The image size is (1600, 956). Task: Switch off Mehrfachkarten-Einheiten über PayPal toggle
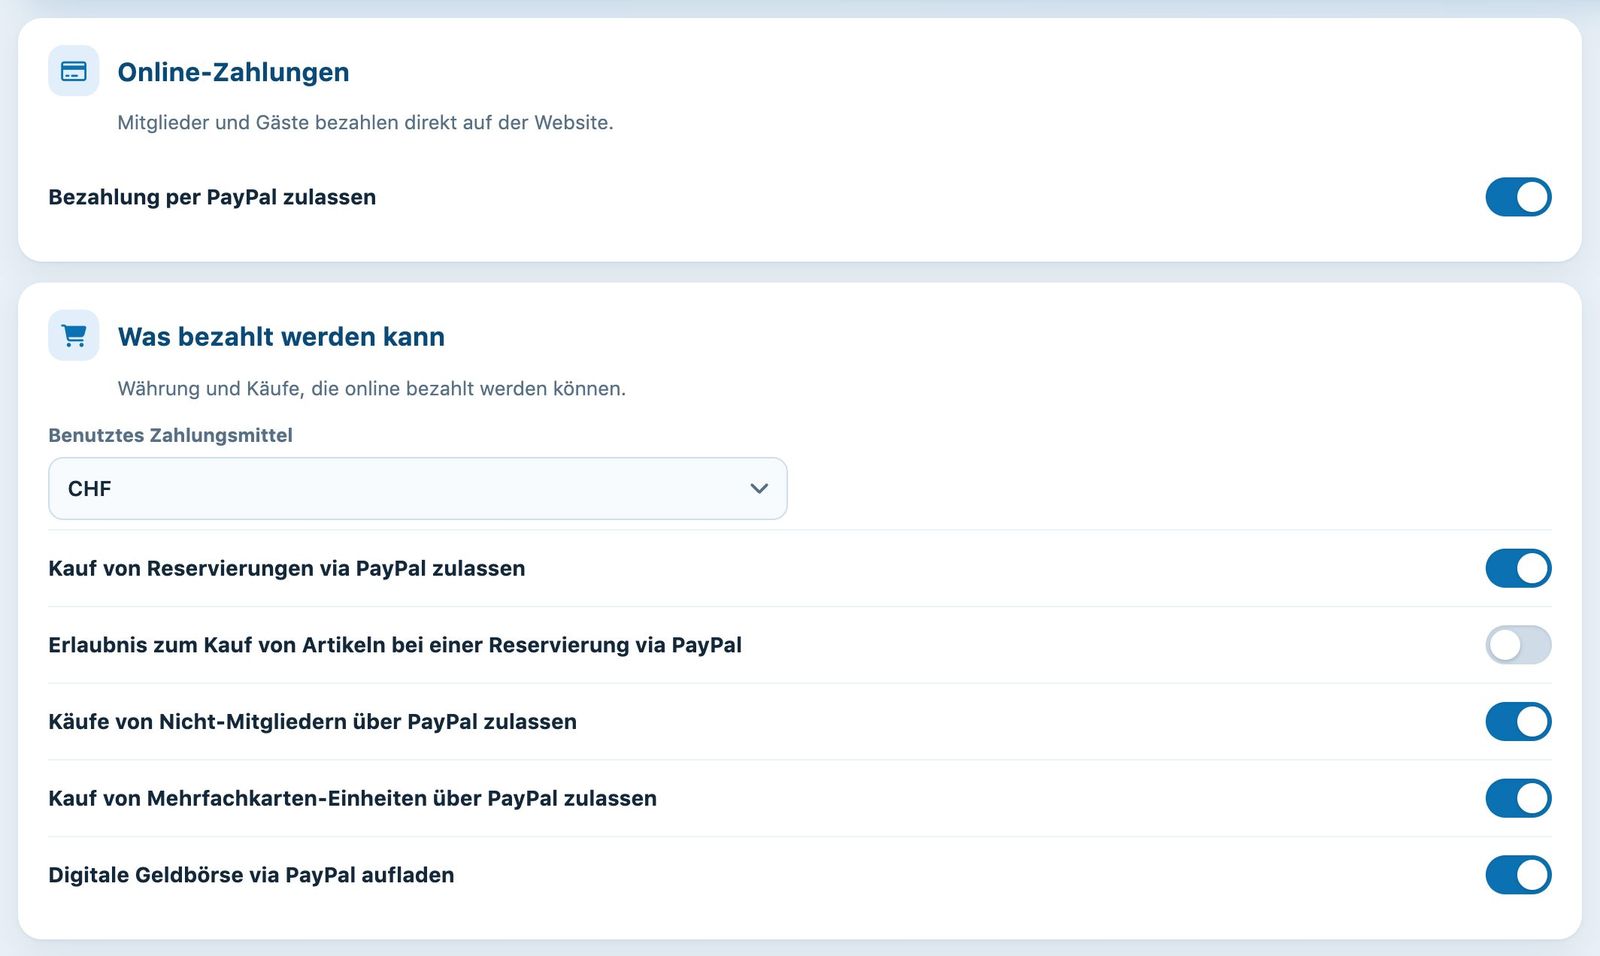coord(1518,798)
